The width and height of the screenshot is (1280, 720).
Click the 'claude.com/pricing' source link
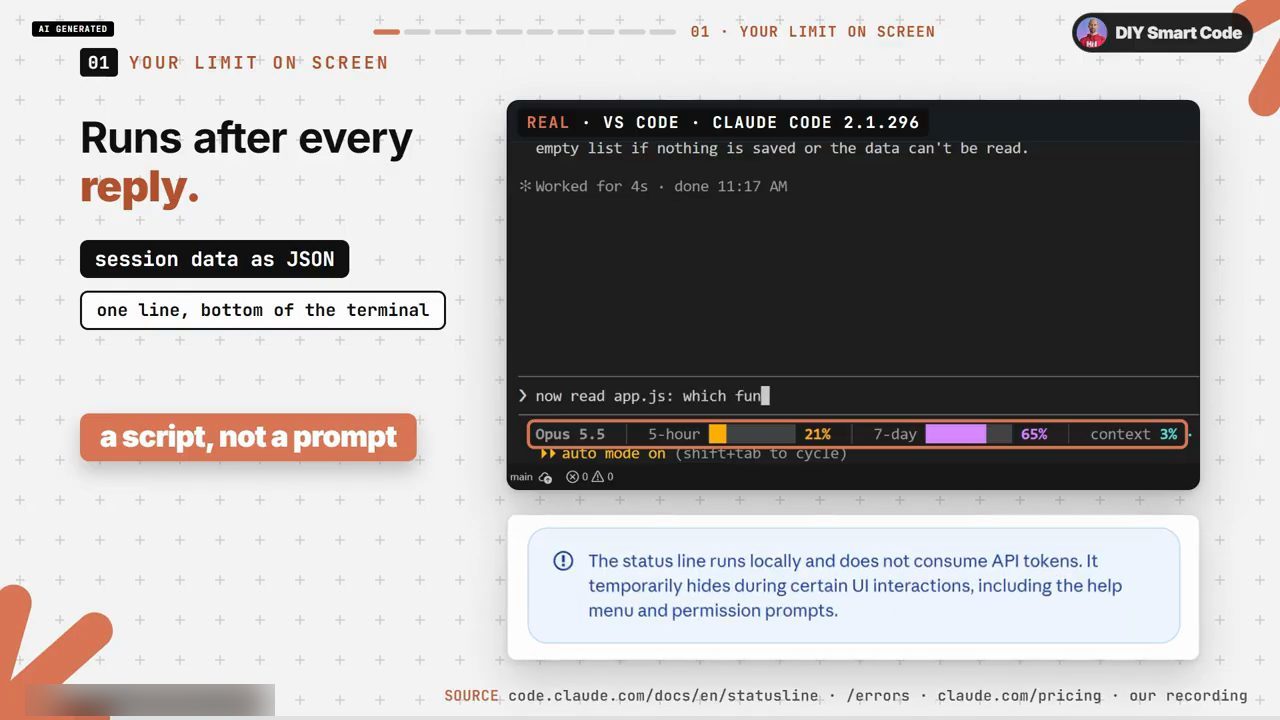[1019, 696]
